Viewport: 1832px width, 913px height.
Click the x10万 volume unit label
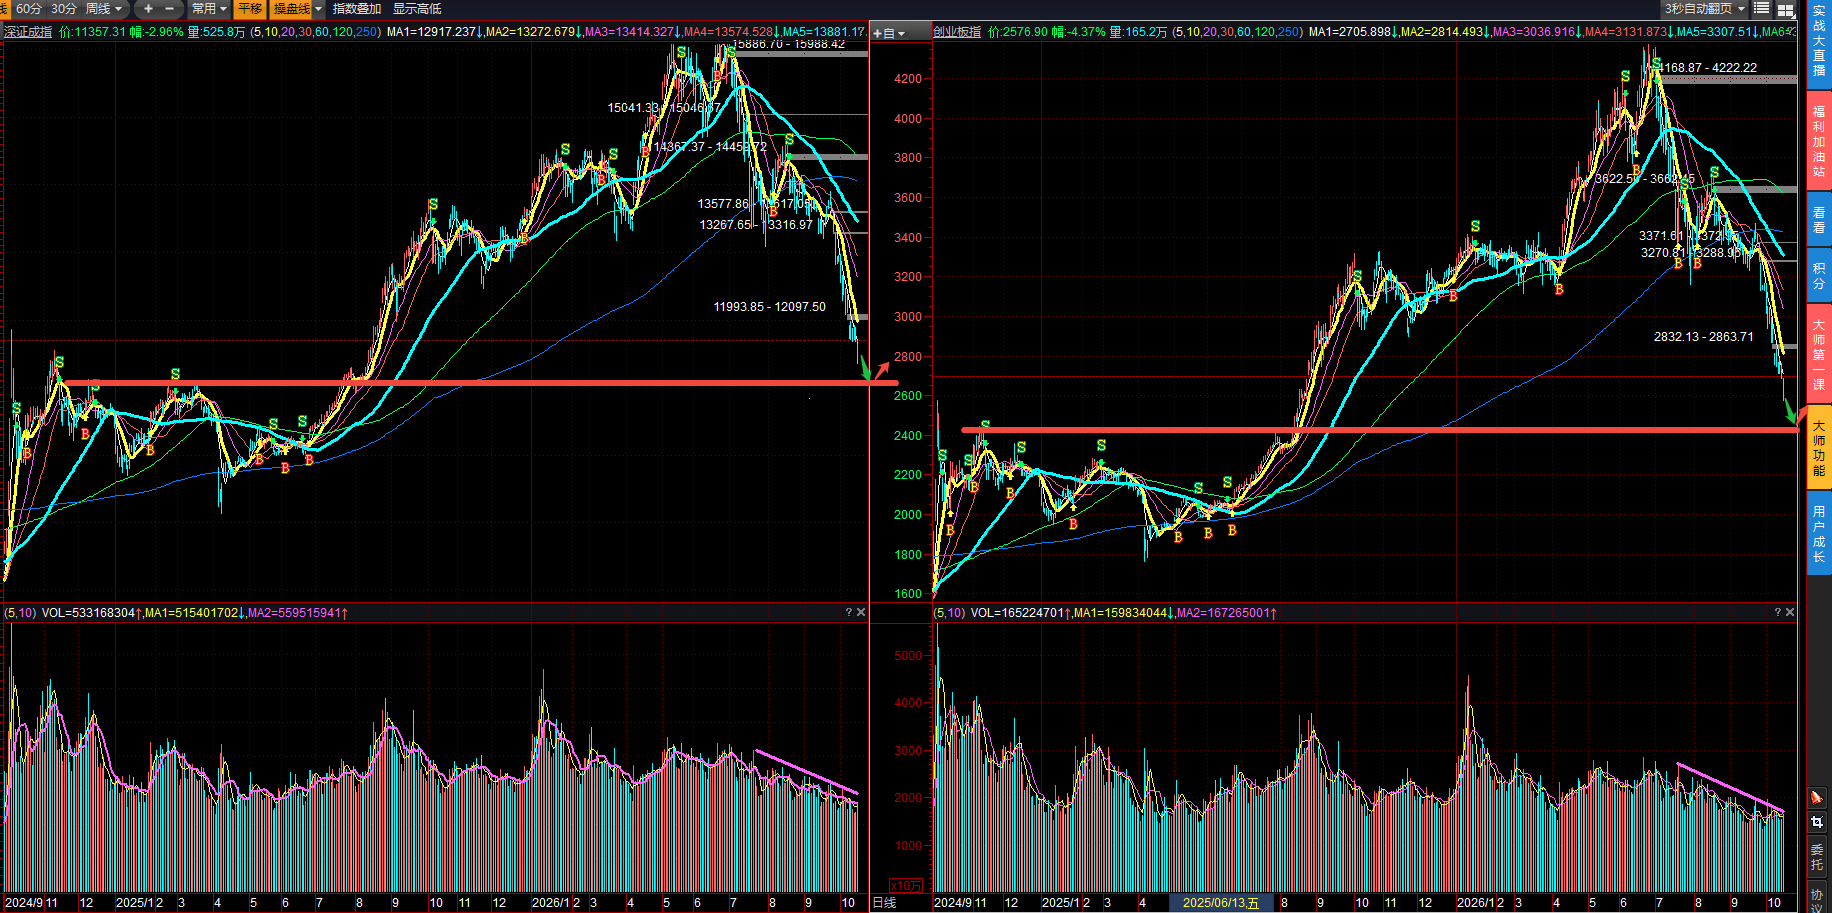pyautogui.click(x=906, y=886)
